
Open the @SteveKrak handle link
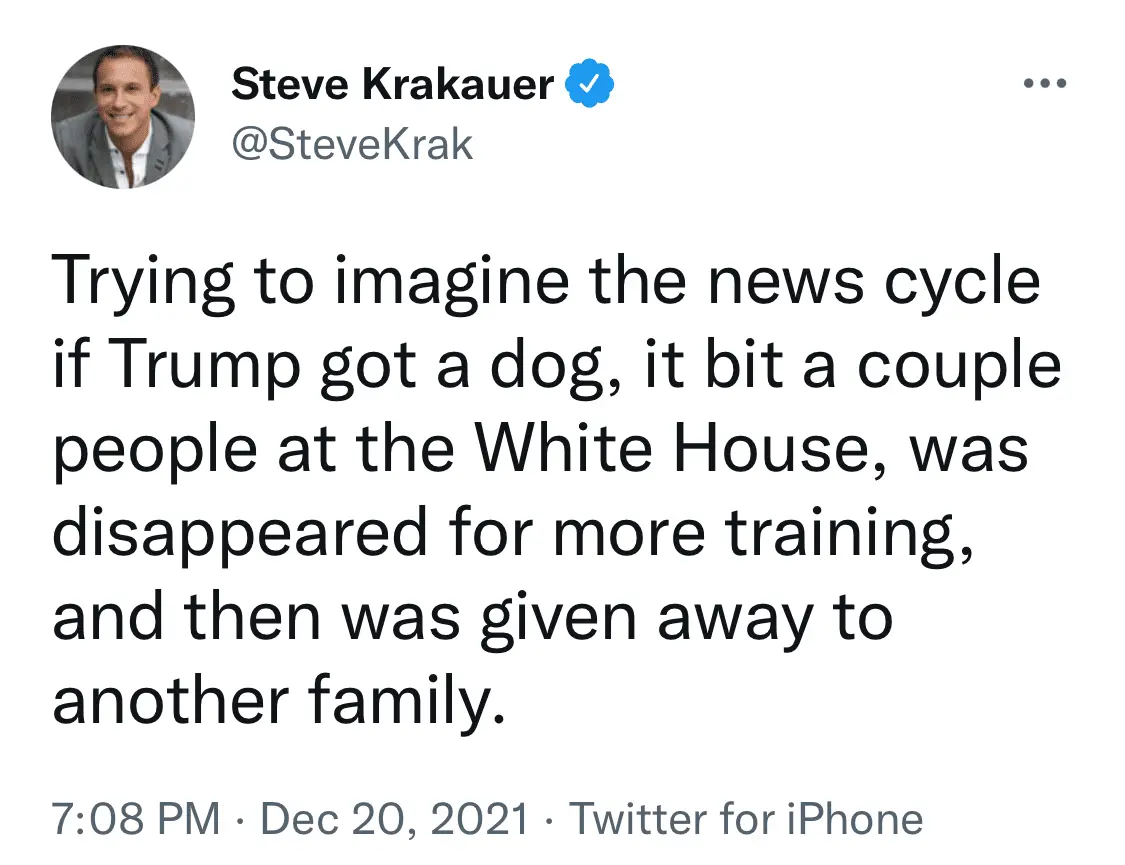pos(352,145)
